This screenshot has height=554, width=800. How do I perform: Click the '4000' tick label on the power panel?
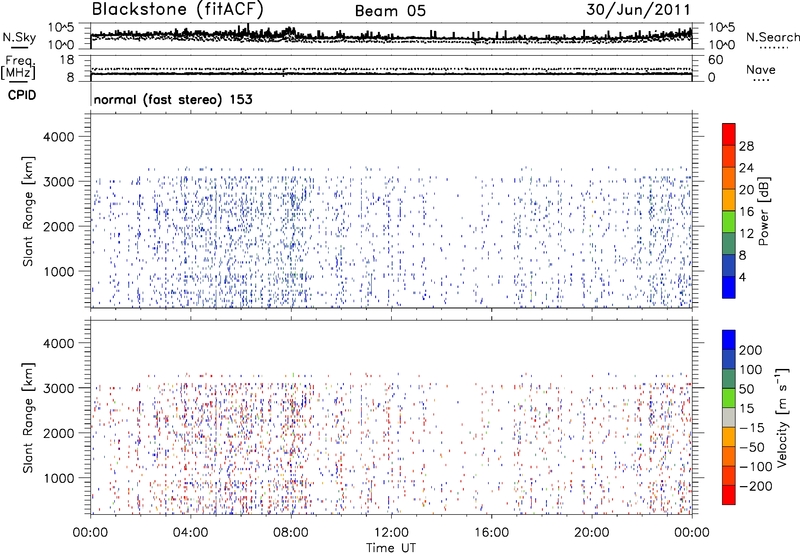pyautogui.click(x=58, y=137)
